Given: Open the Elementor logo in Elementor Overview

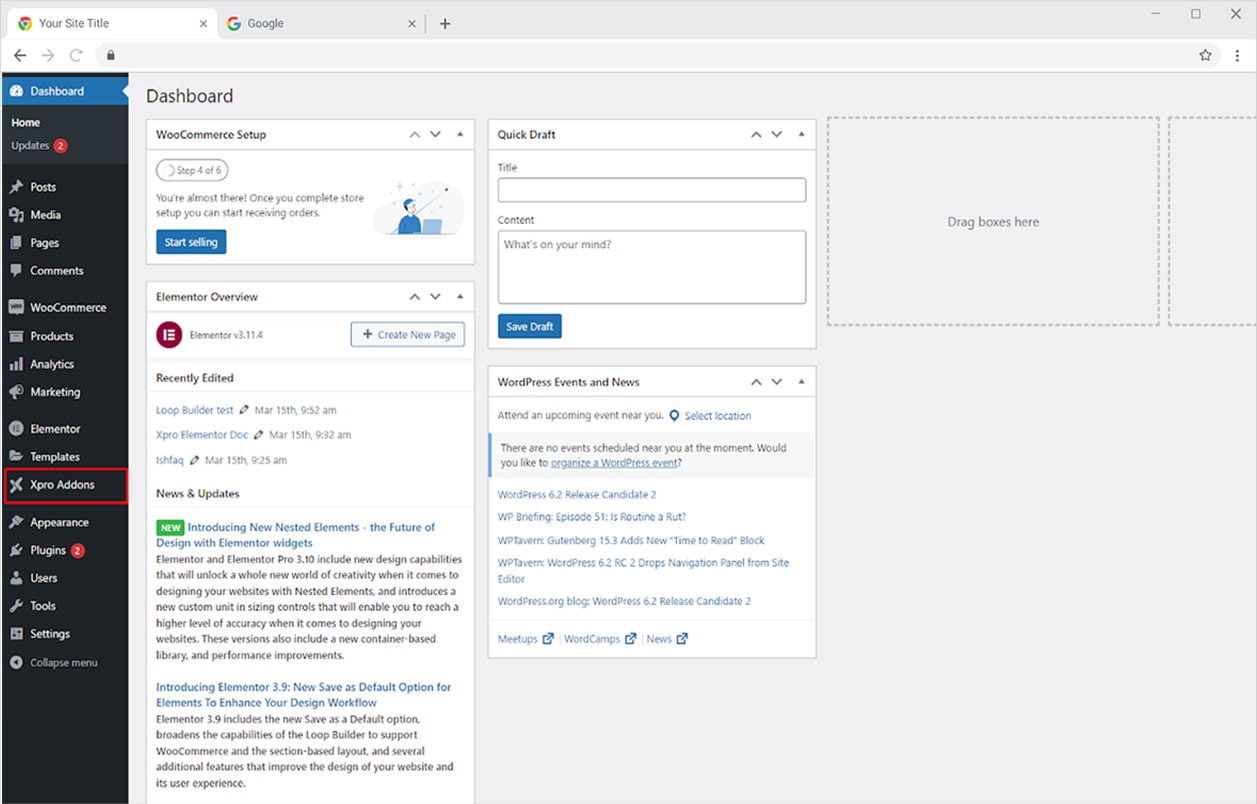Looking at the screenshot, I should pos(168,335).
